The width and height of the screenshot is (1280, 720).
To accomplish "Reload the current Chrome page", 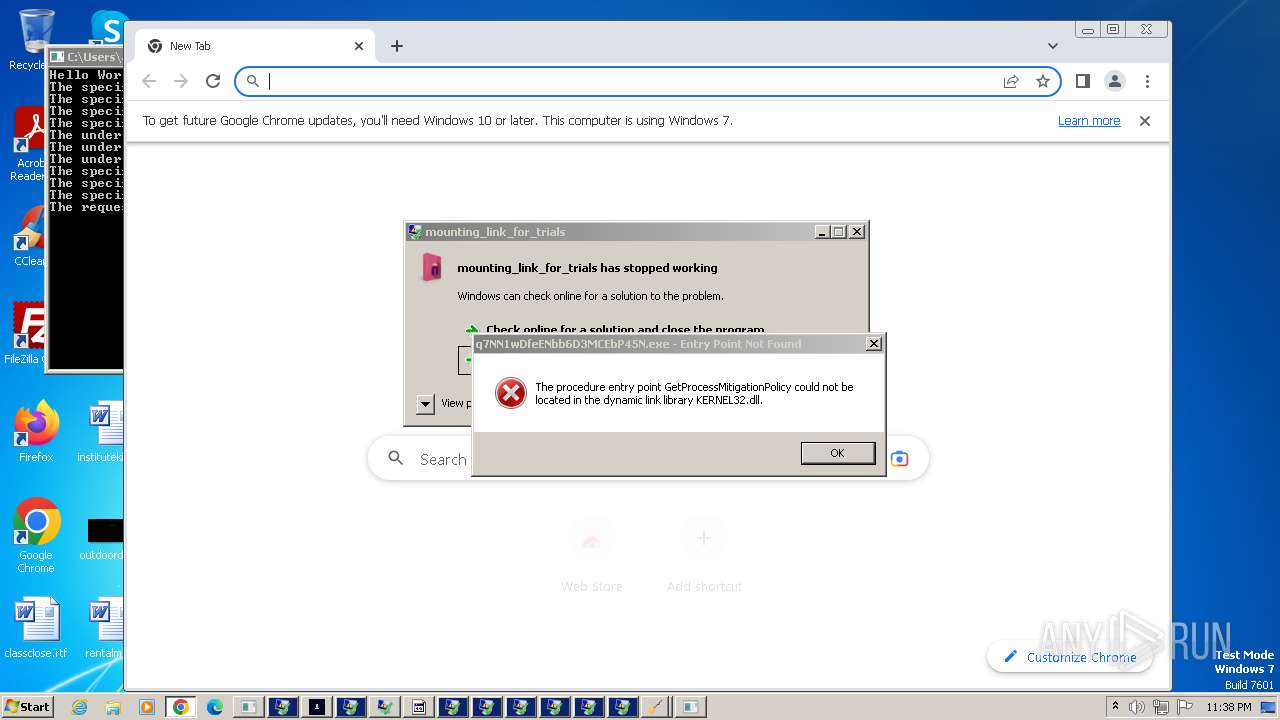I will [x=213, y=81].
